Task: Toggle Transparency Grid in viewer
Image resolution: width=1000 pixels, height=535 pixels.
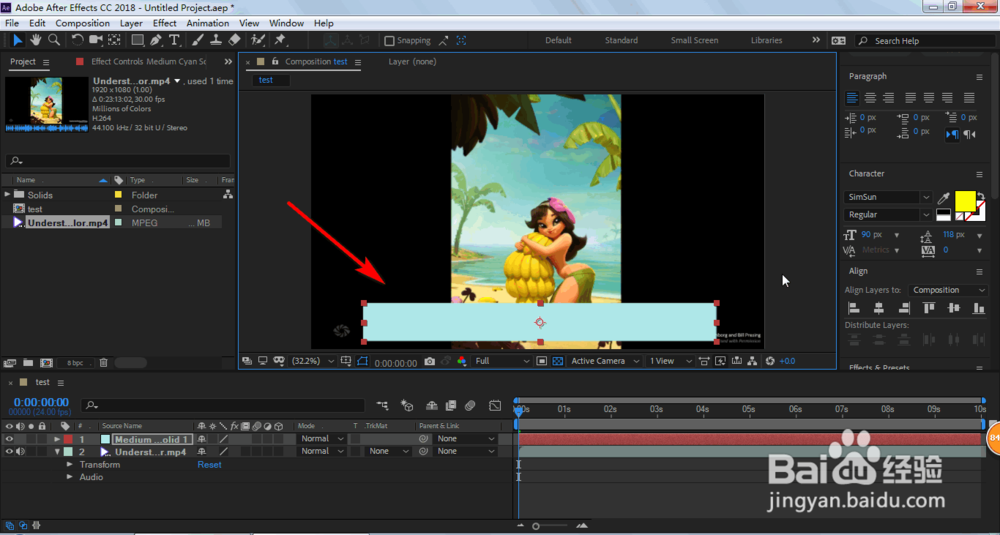Action: pyautogui.click(x=558, y=361)
